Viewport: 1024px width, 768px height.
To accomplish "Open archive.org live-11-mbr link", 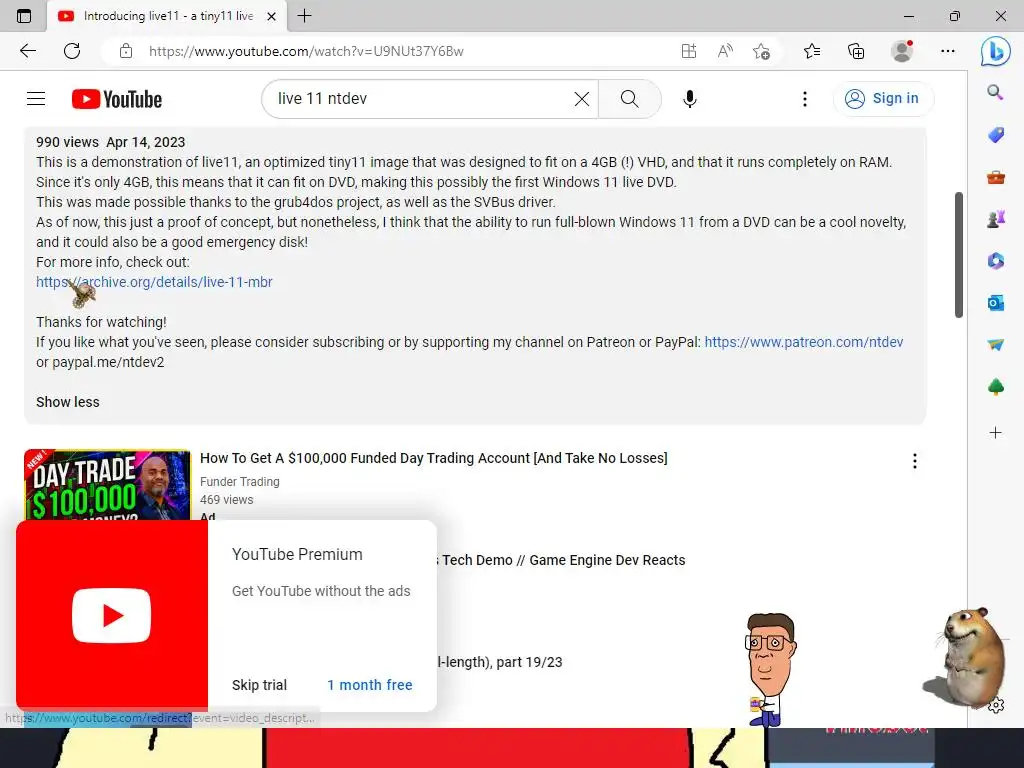I will (154, 282).
